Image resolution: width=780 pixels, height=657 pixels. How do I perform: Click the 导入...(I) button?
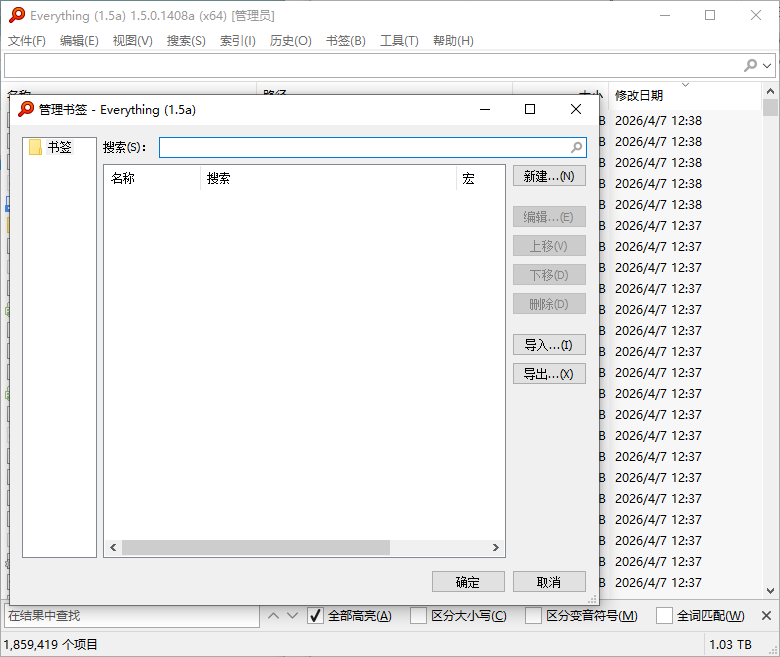coord(549,345)
